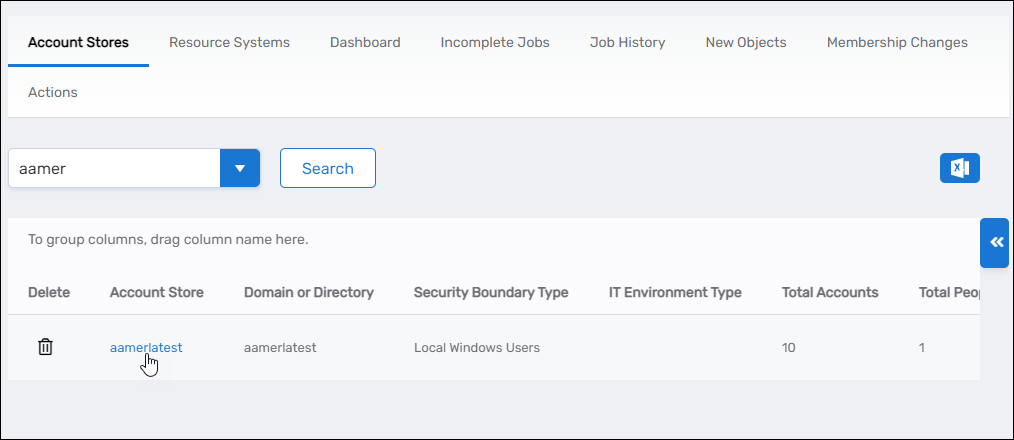Select the Account Stores tab
Viewport: 1014px width, 440px height.
pos(78,42)
